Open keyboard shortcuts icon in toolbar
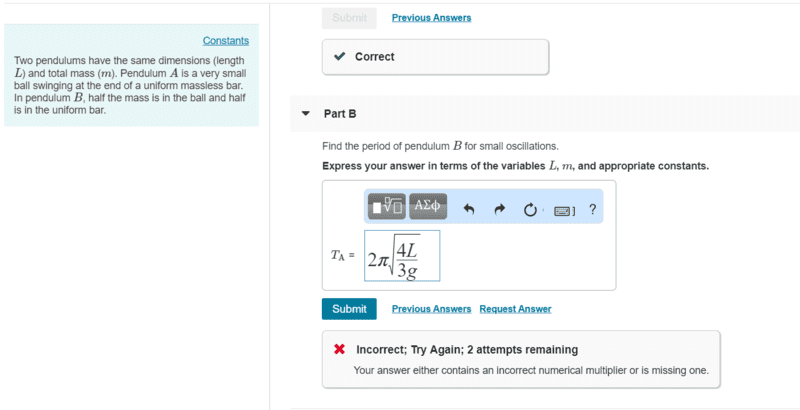800x410 pixels. coord(564,210)
